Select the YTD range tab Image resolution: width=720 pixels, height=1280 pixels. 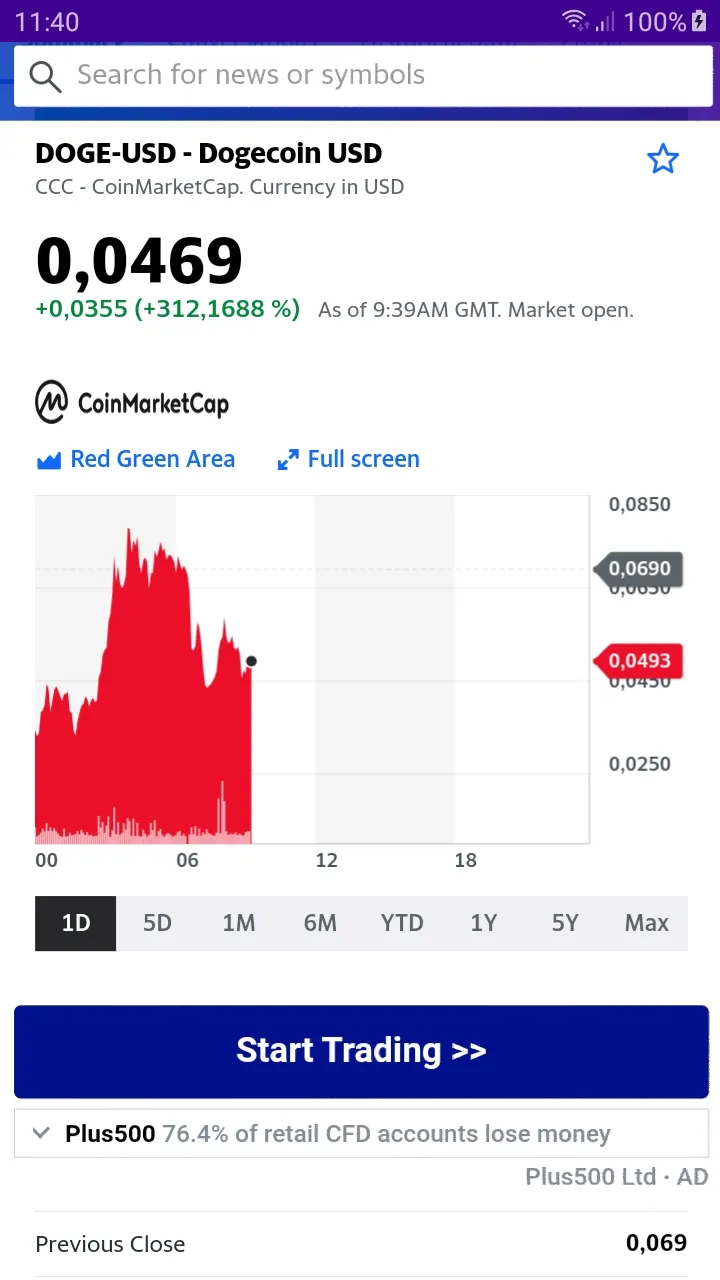[402, 923]
